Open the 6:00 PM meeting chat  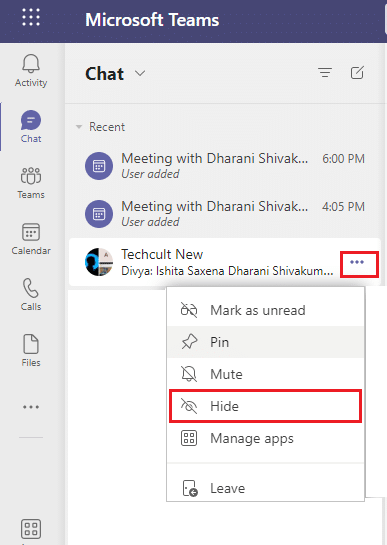pos(225,165)
